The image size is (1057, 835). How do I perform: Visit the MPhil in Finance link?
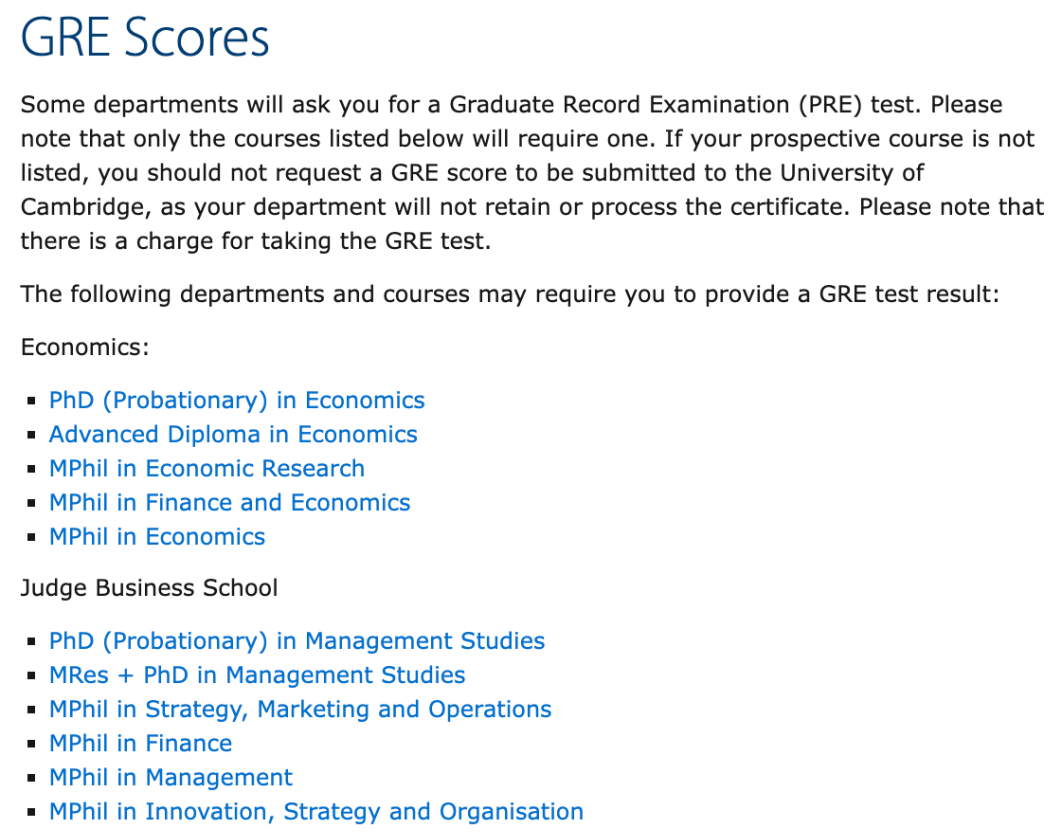[x=140, y=743]
